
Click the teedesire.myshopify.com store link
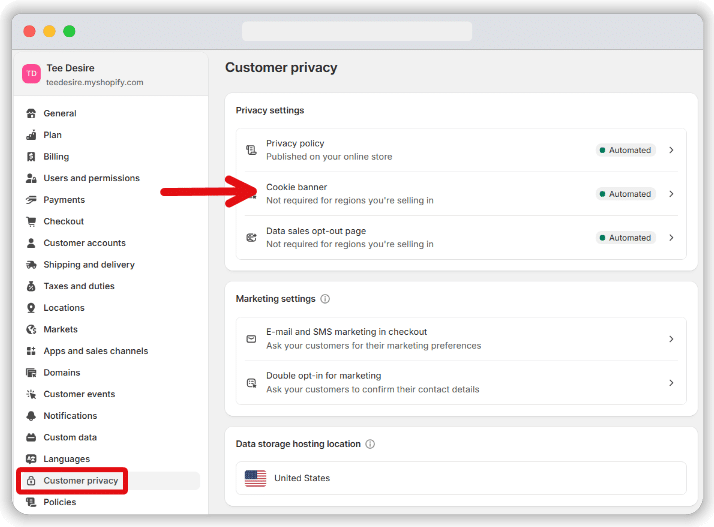[95, 82]
